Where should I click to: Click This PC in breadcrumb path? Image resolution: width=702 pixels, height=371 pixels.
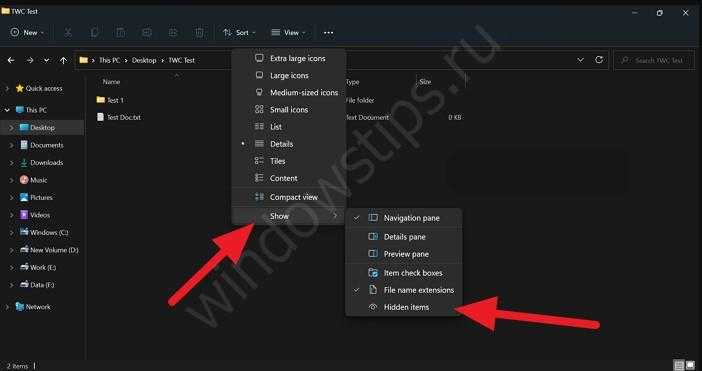109,60
